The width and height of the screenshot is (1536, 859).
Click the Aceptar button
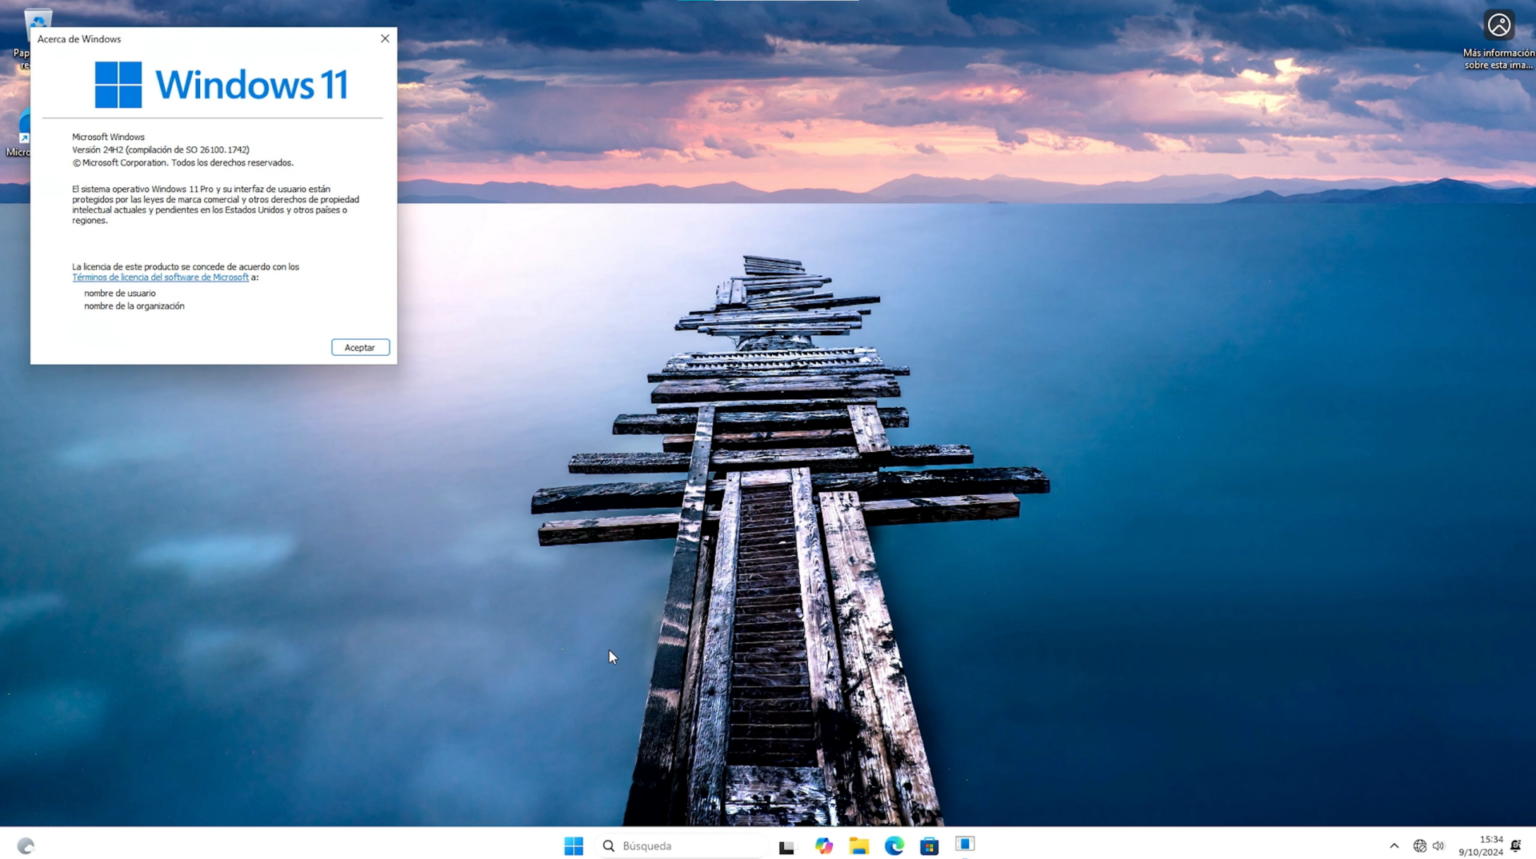pyautogui.click(x=360, y=347)
